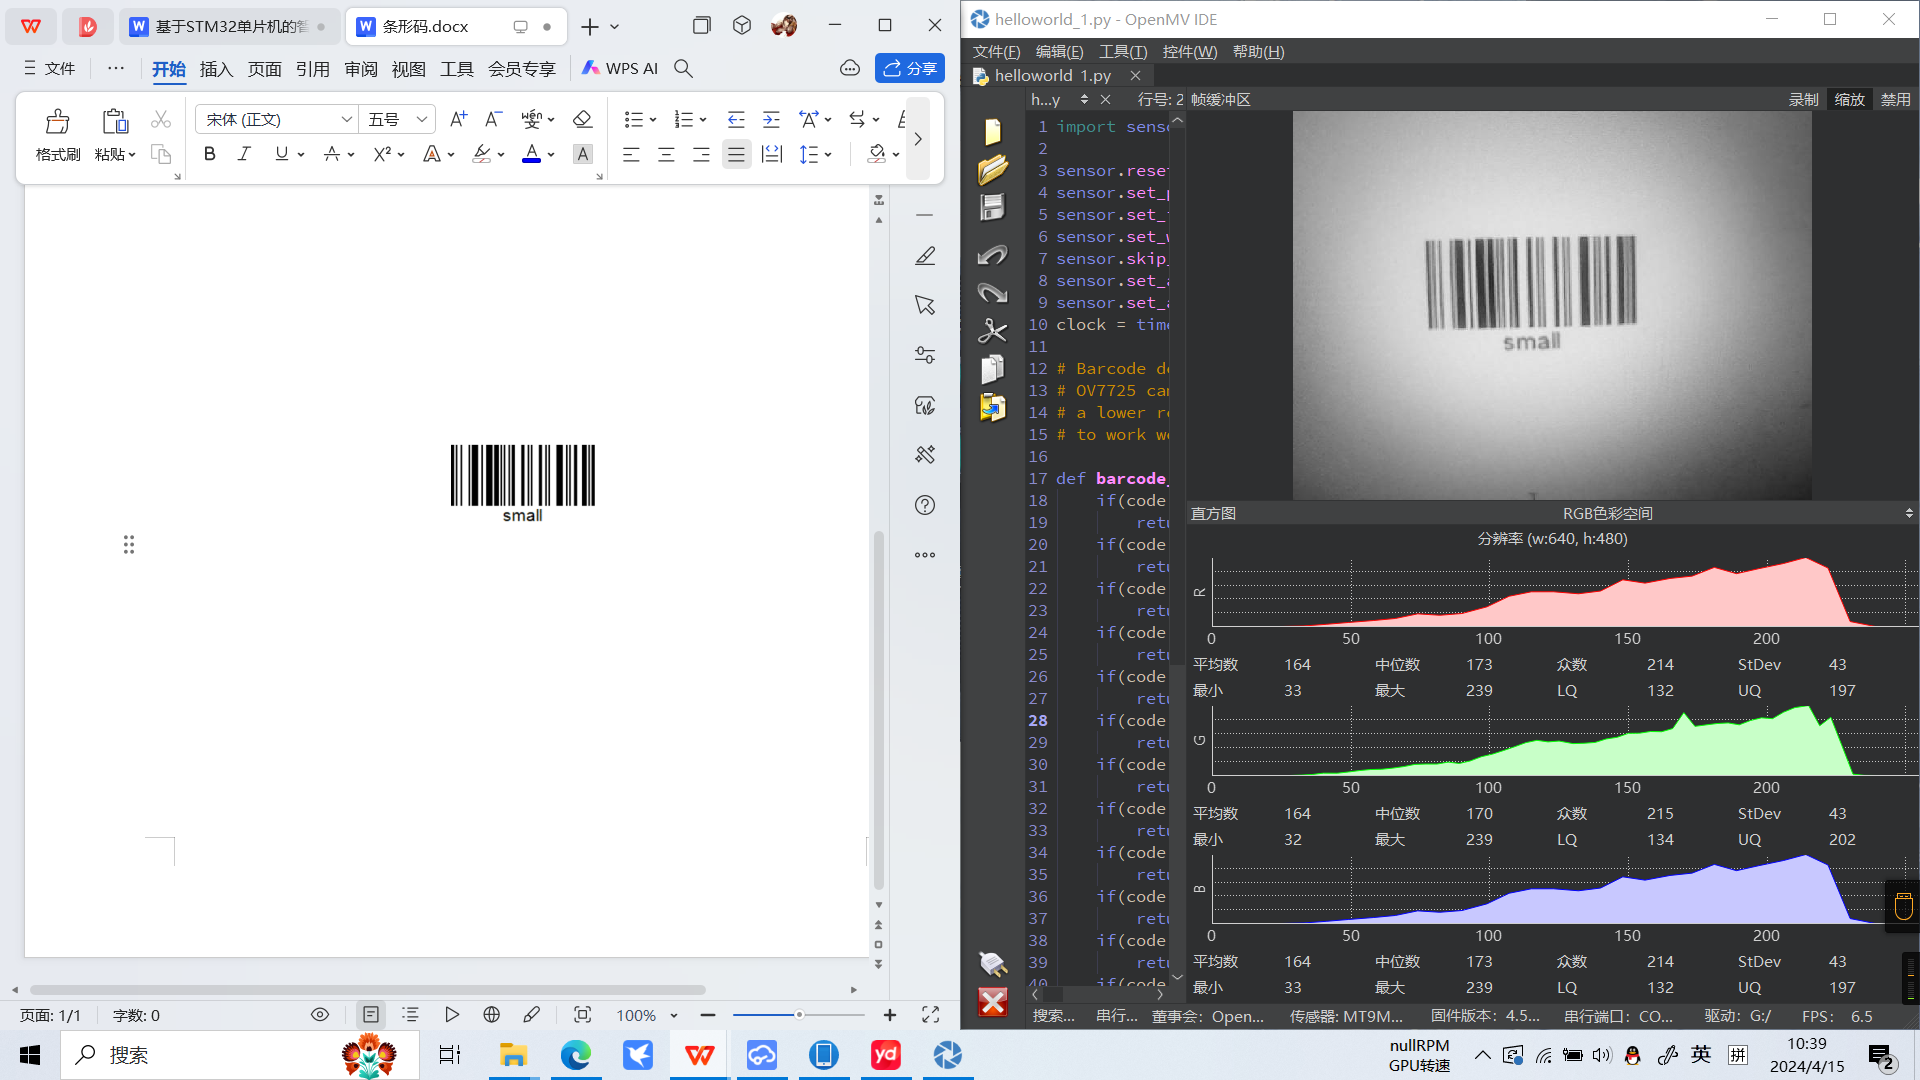Click the Paste clipboard icon
Screen dimensions: 1920x1080
(x=115, y=121)
